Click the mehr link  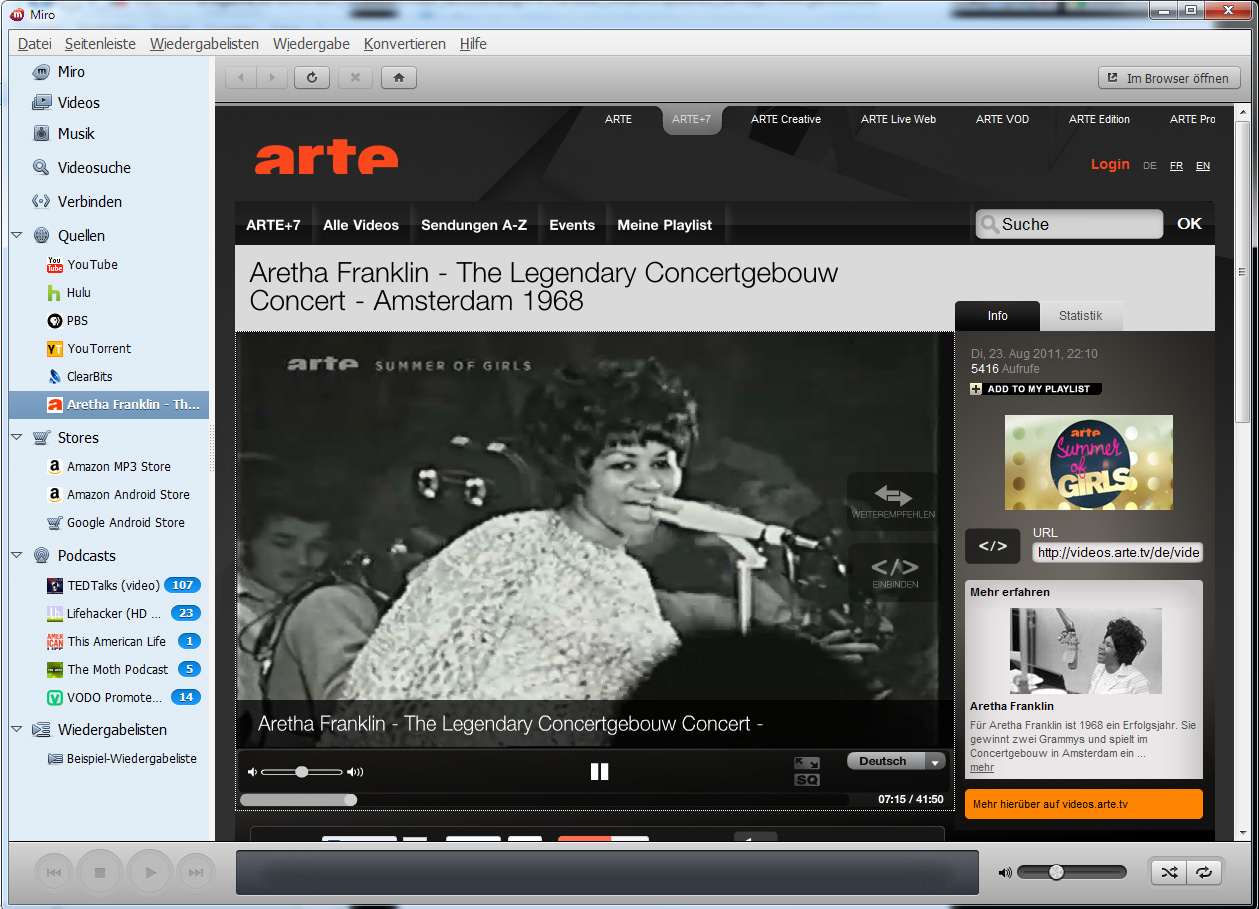(x=982, y=768)
